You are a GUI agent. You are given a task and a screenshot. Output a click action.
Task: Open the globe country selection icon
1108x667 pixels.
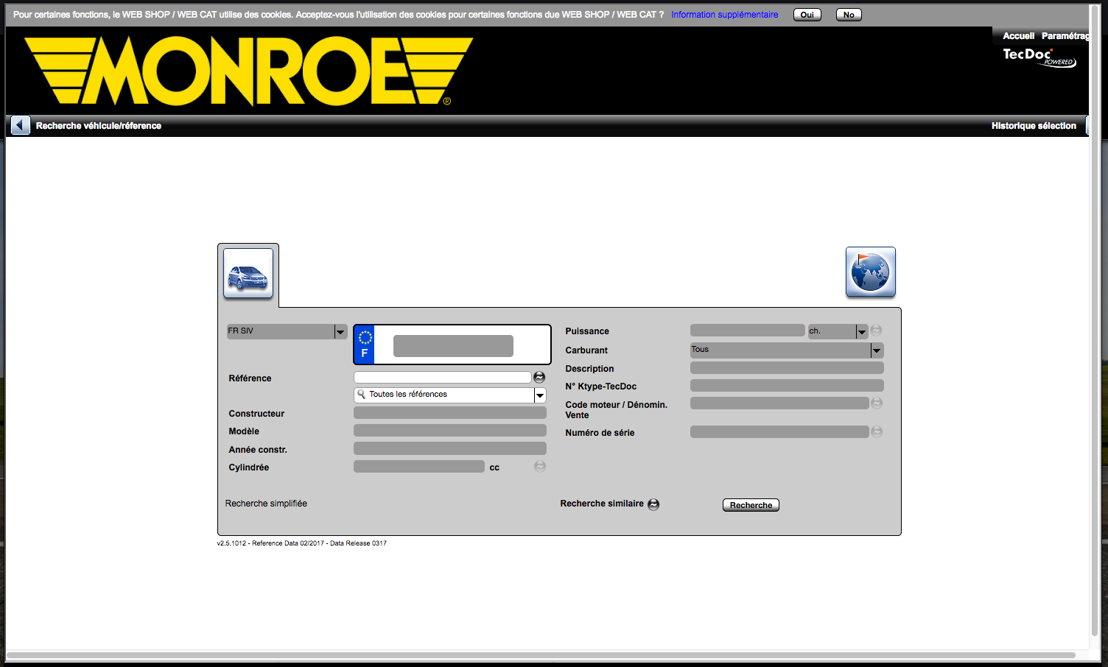point(871,272)
